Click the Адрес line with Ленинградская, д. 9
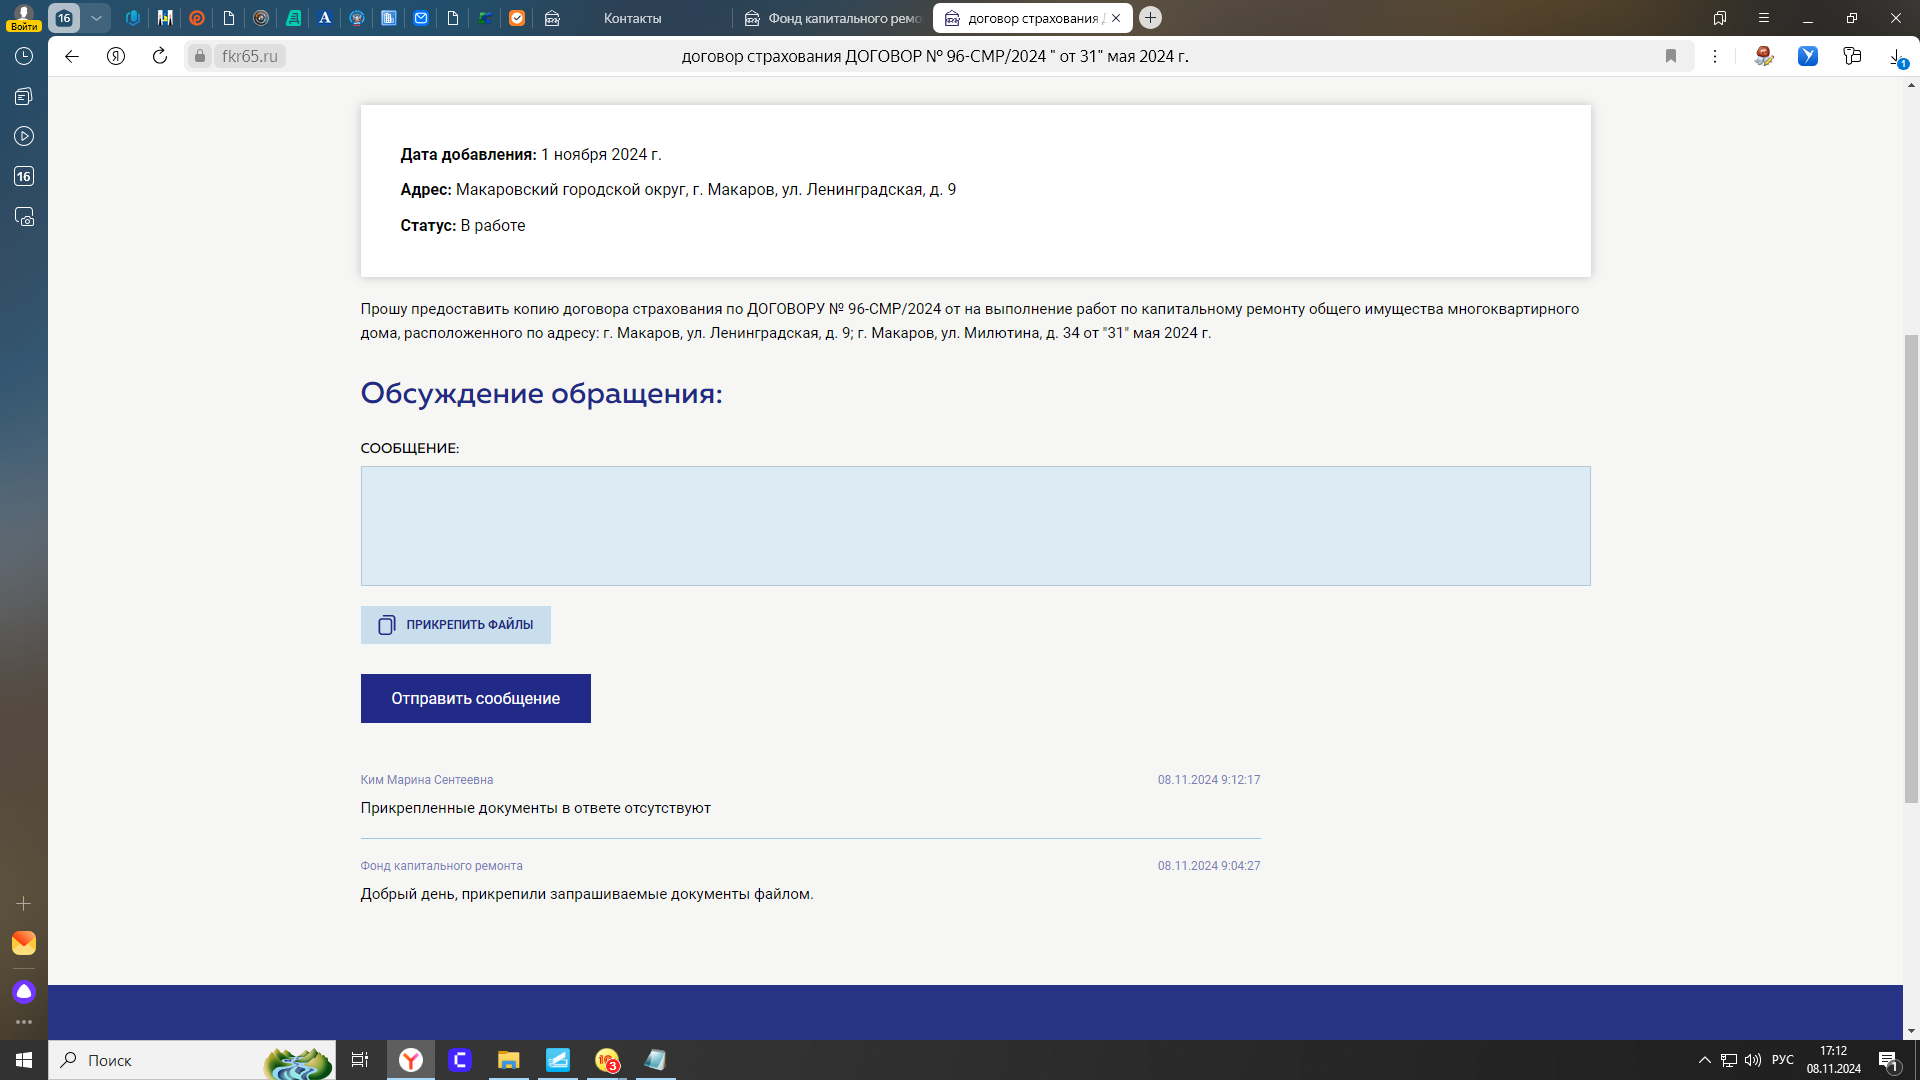1920x1080 pixels. [x=678, y=190]
